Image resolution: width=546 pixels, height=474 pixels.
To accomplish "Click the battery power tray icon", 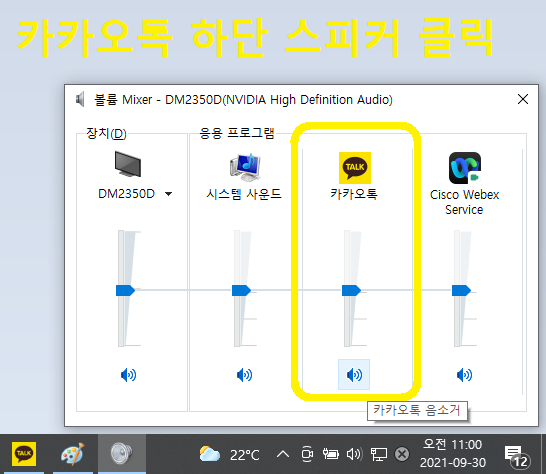I will click(x=330, y=454).
